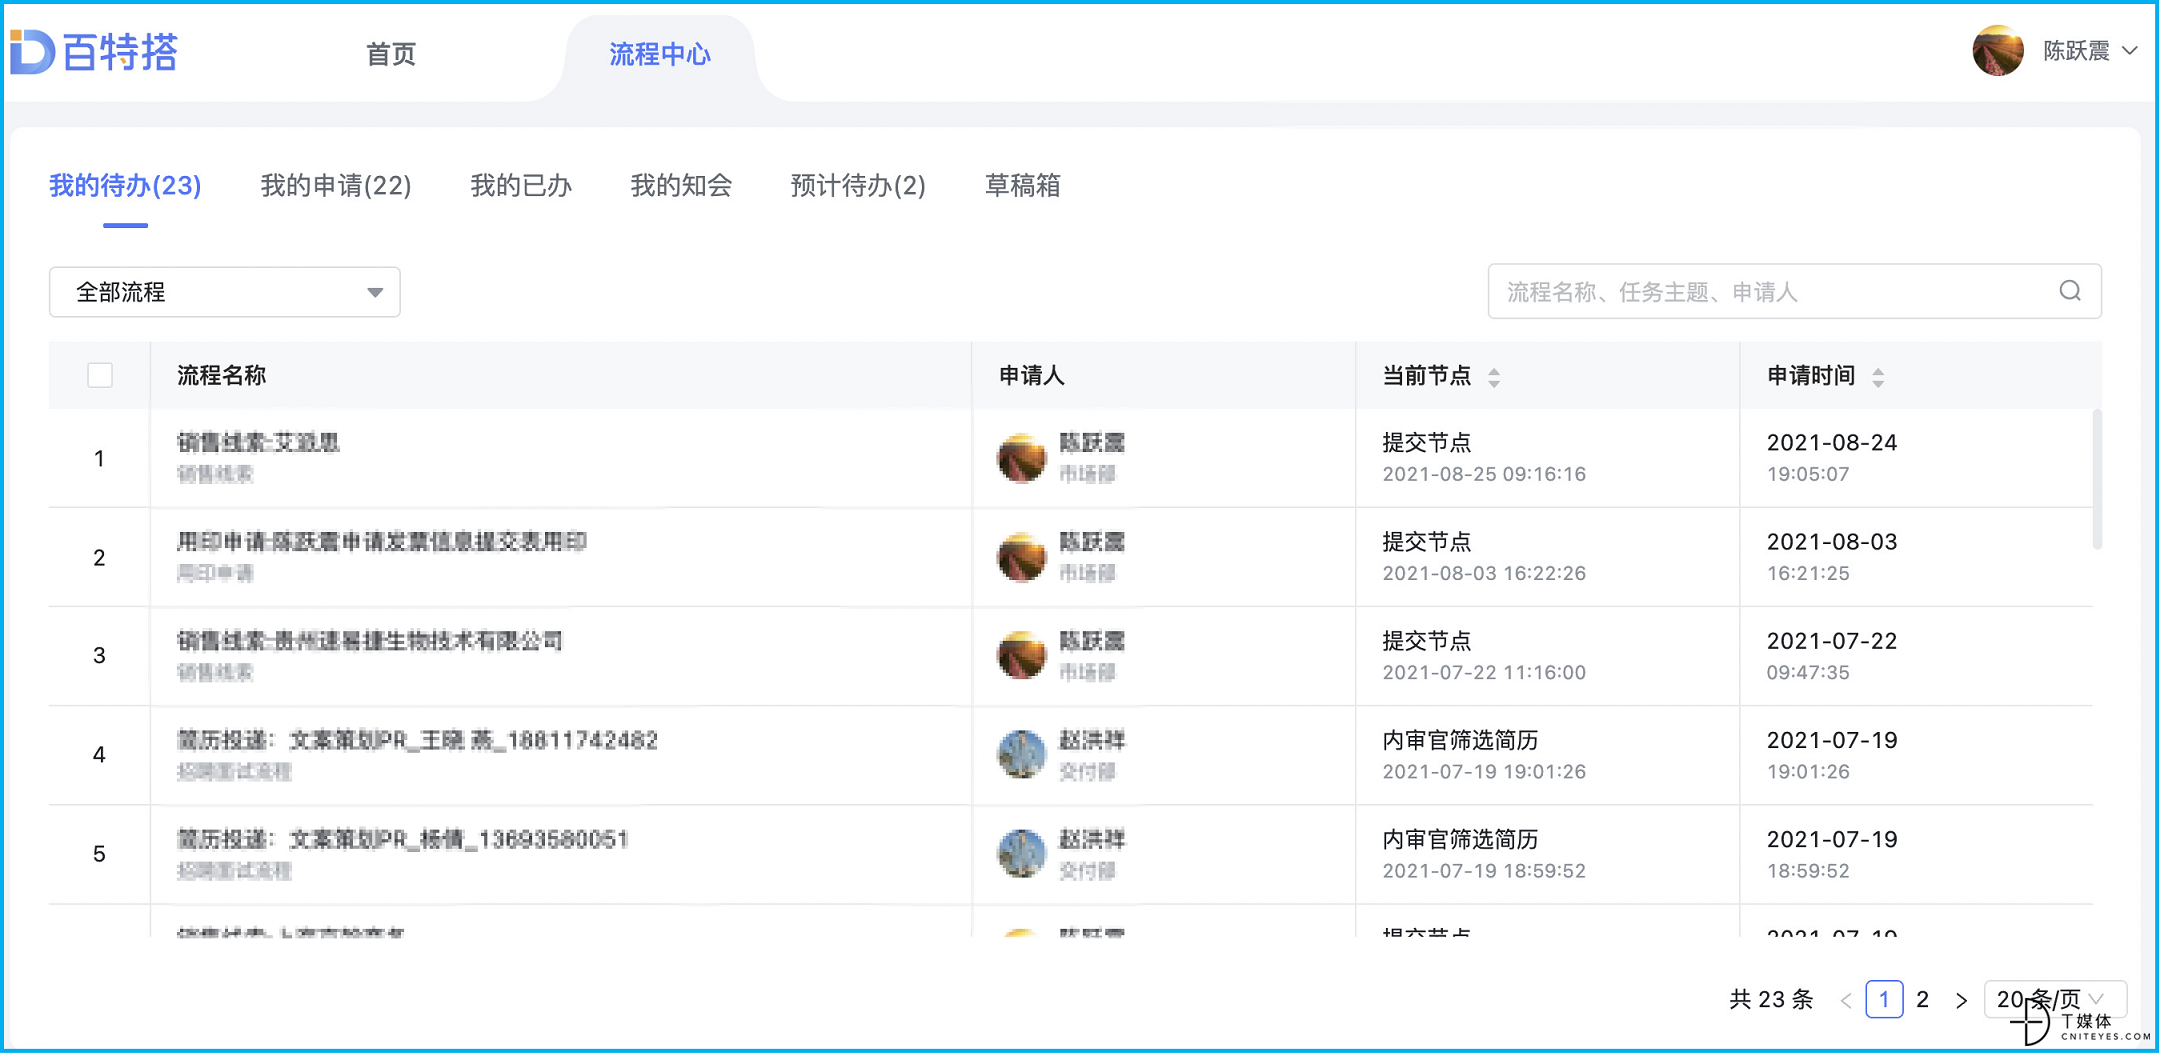Click the table vertical scrollbar

(2097, 479)
